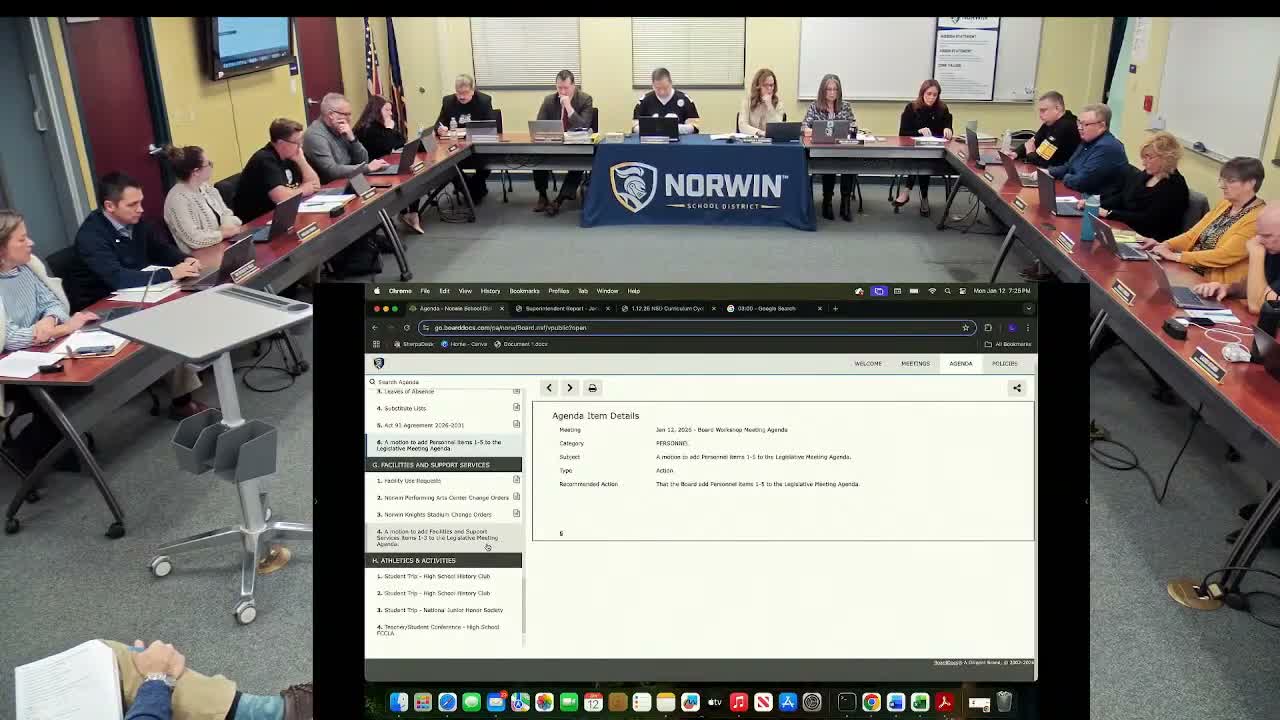The image size is (1280, 720).
Task: Open the Bookmarks menu in menu bar
Action: pos(524,291)
